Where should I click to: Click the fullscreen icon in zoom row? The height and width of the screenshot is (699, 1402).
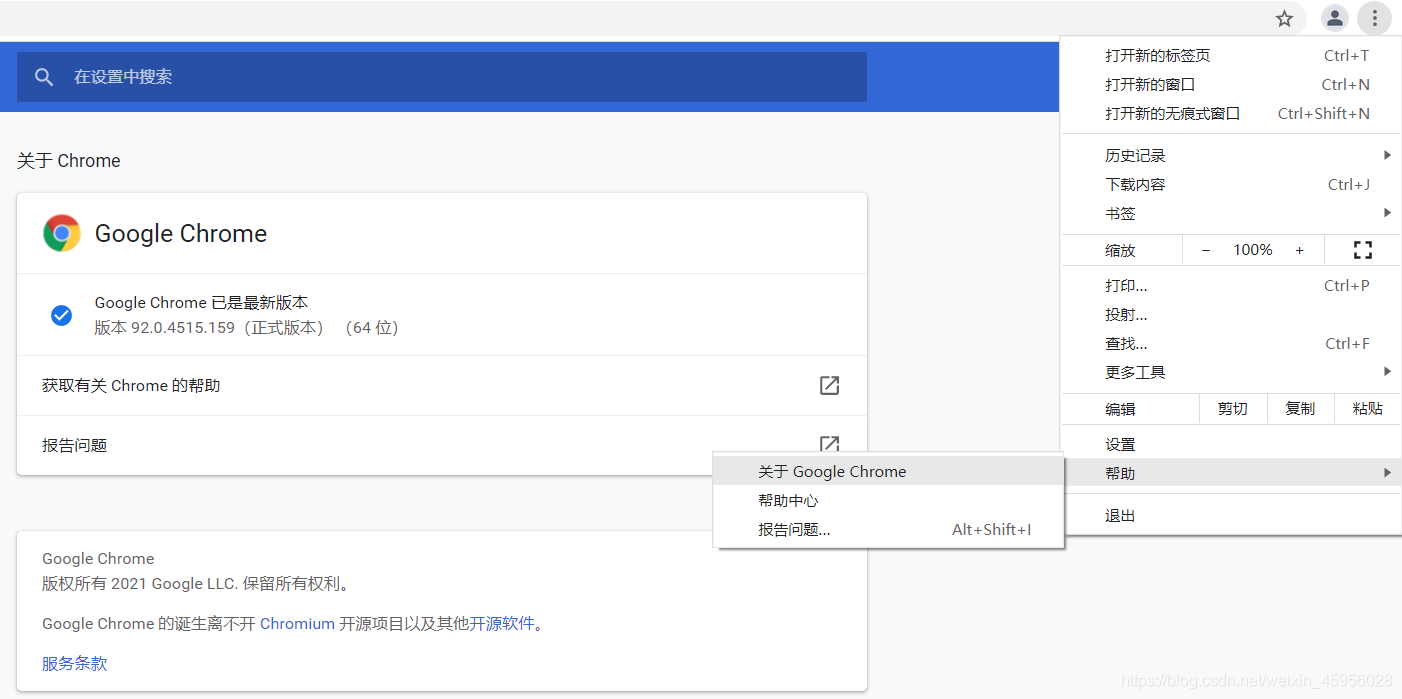(x=1362, y=250)
